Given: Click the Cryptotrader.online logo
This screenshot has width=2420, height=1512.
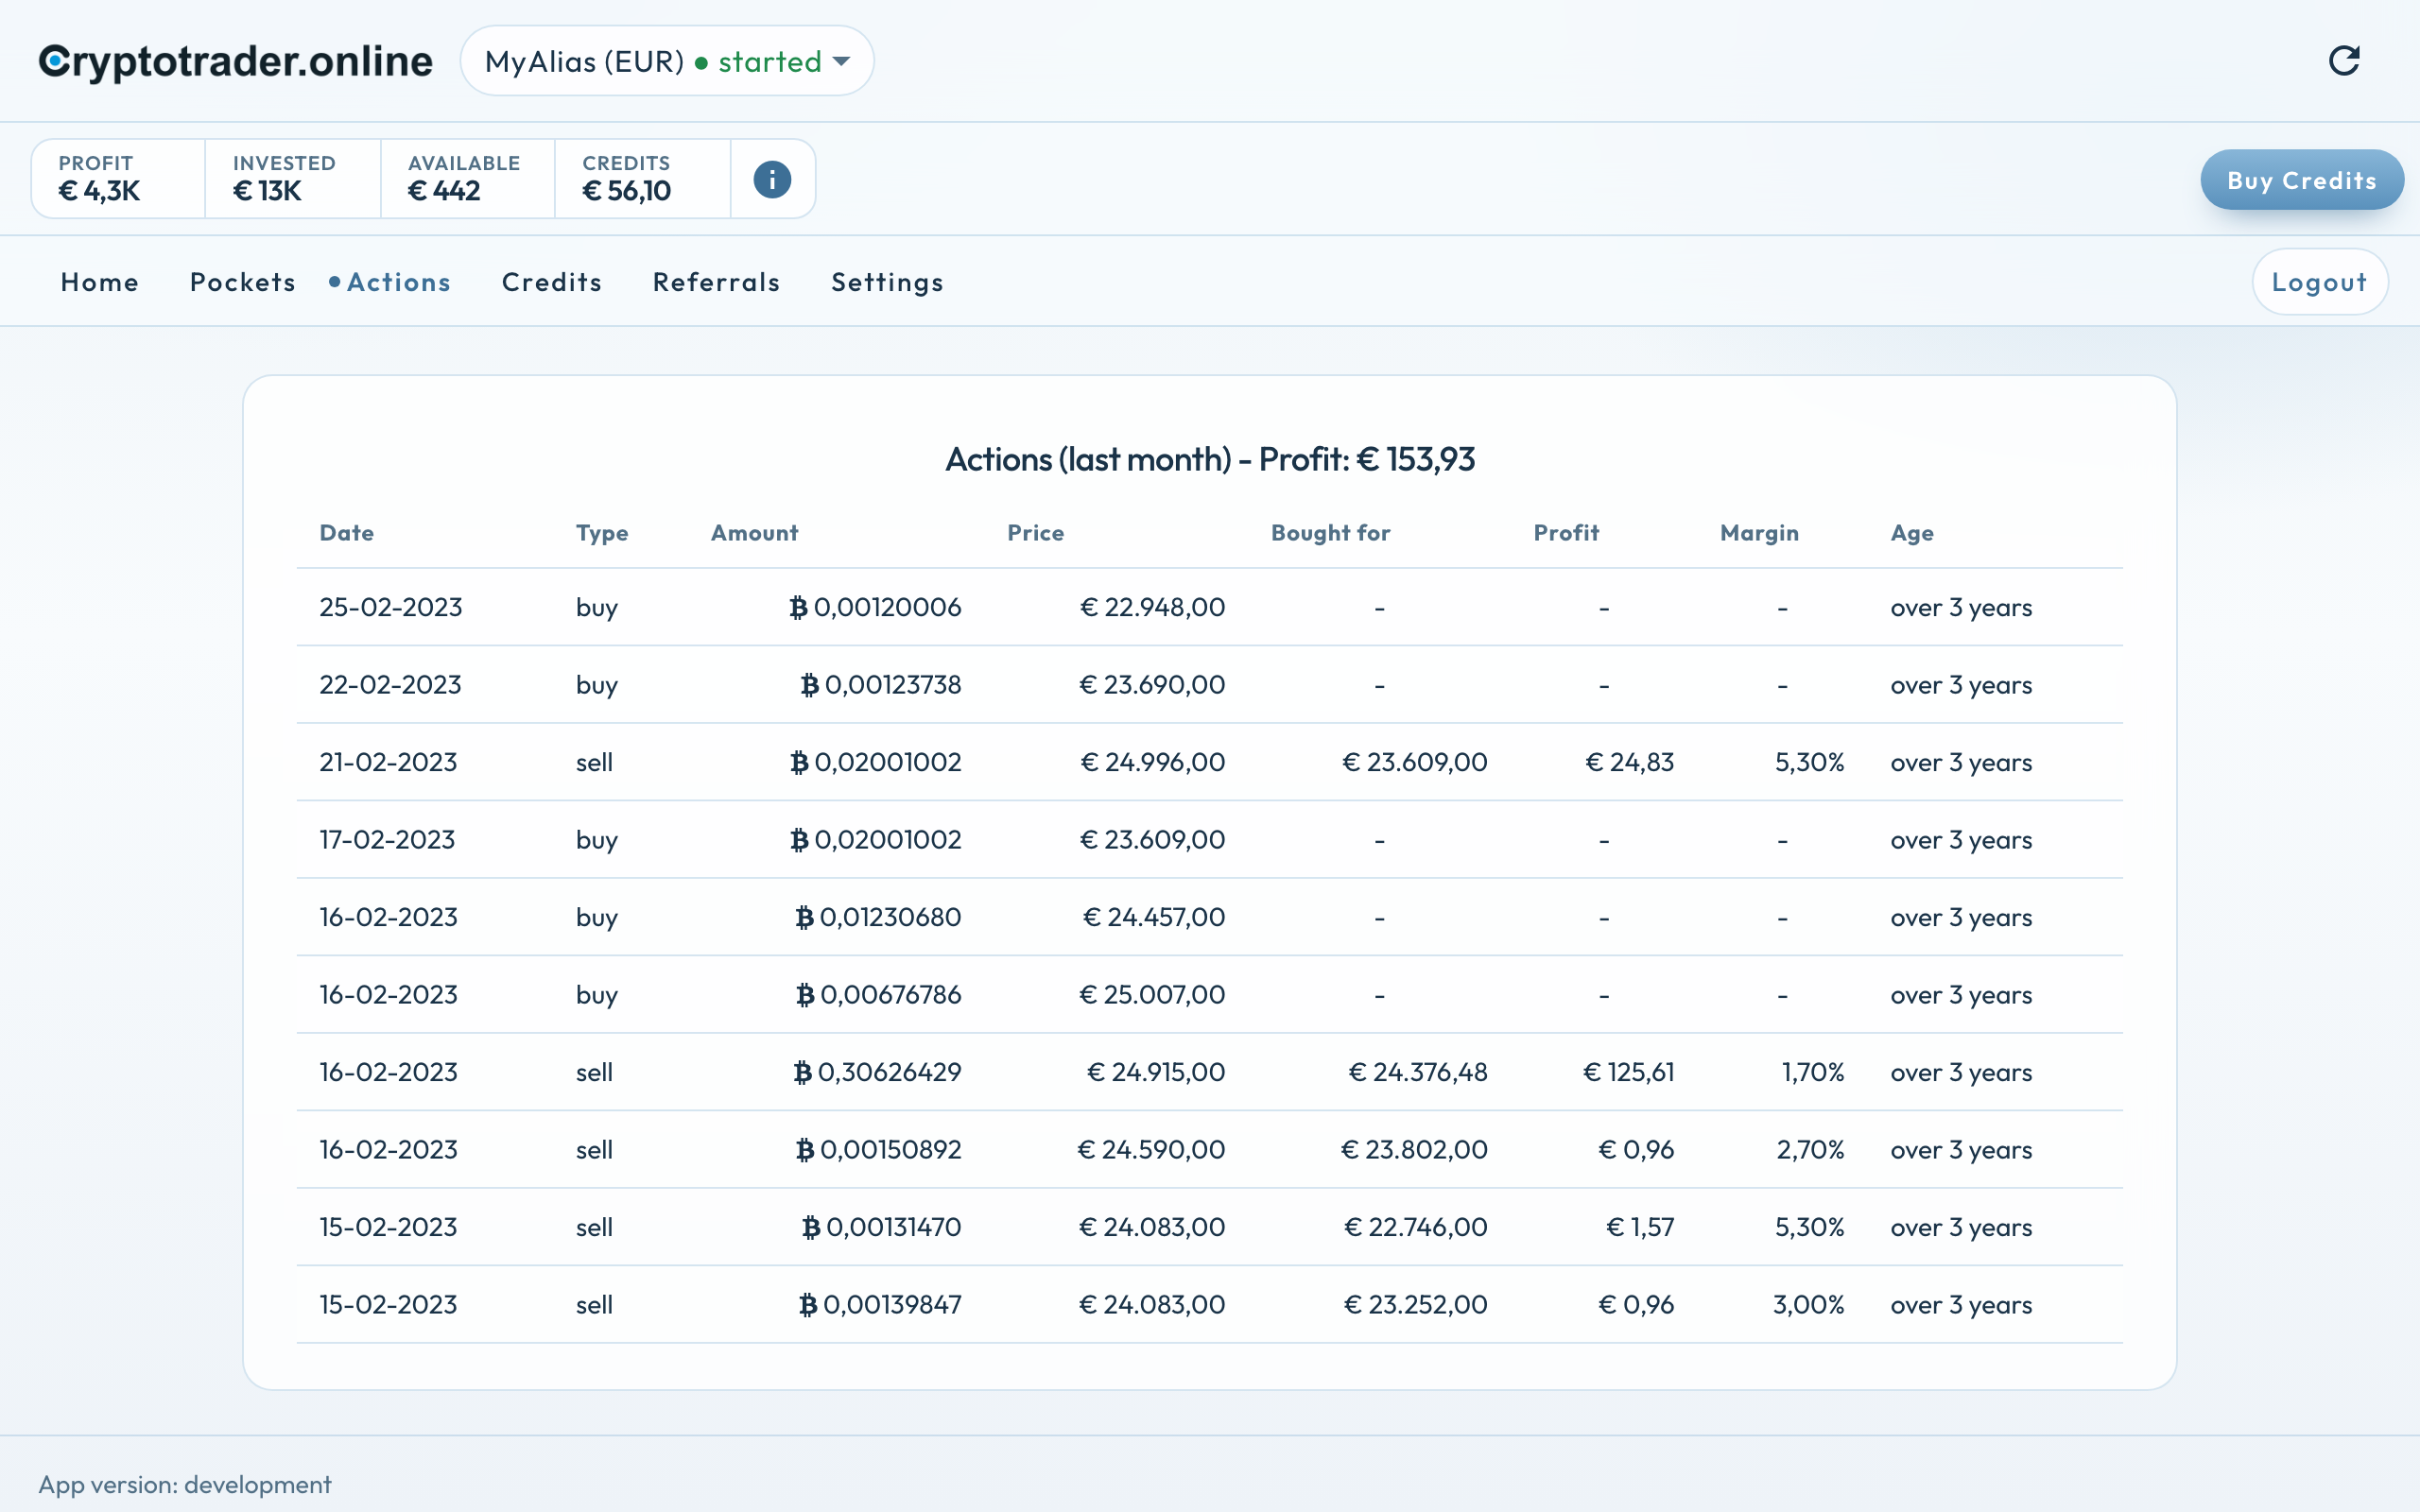Looking at the screenshot, I should [236, 61].
